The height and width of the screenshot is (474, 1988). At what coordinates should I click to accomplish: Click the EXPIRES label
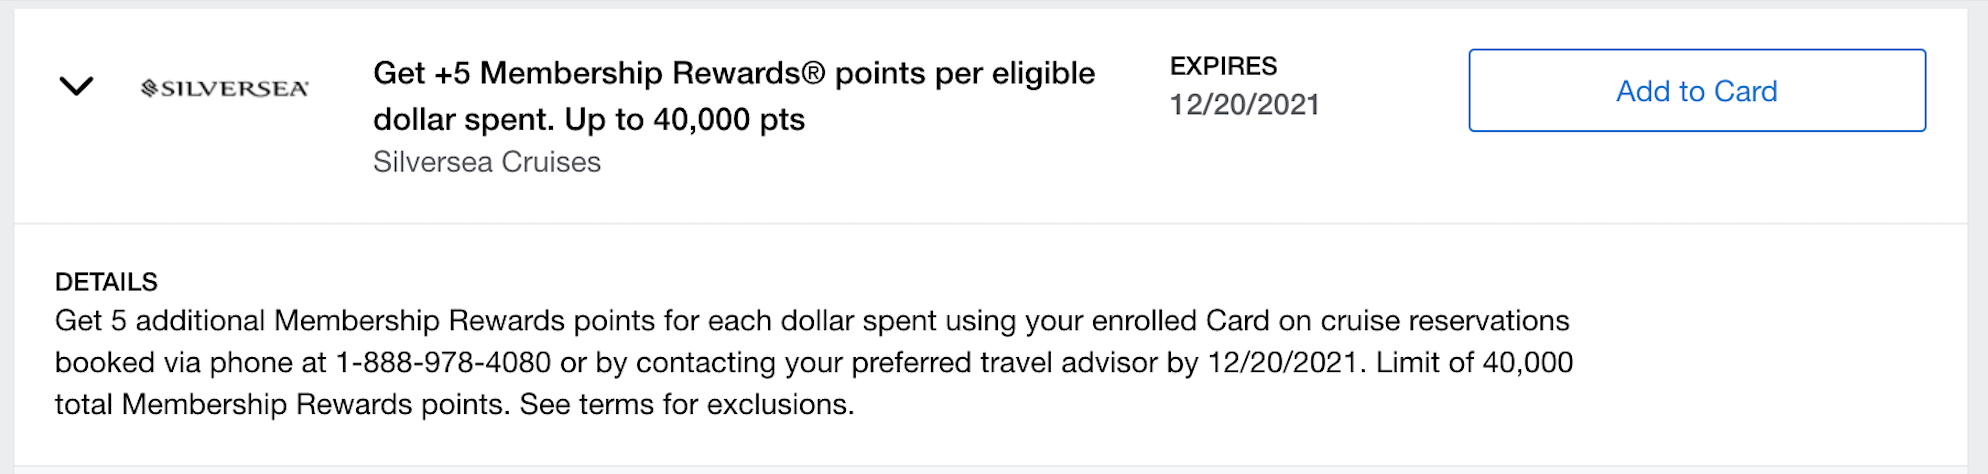1223,66
